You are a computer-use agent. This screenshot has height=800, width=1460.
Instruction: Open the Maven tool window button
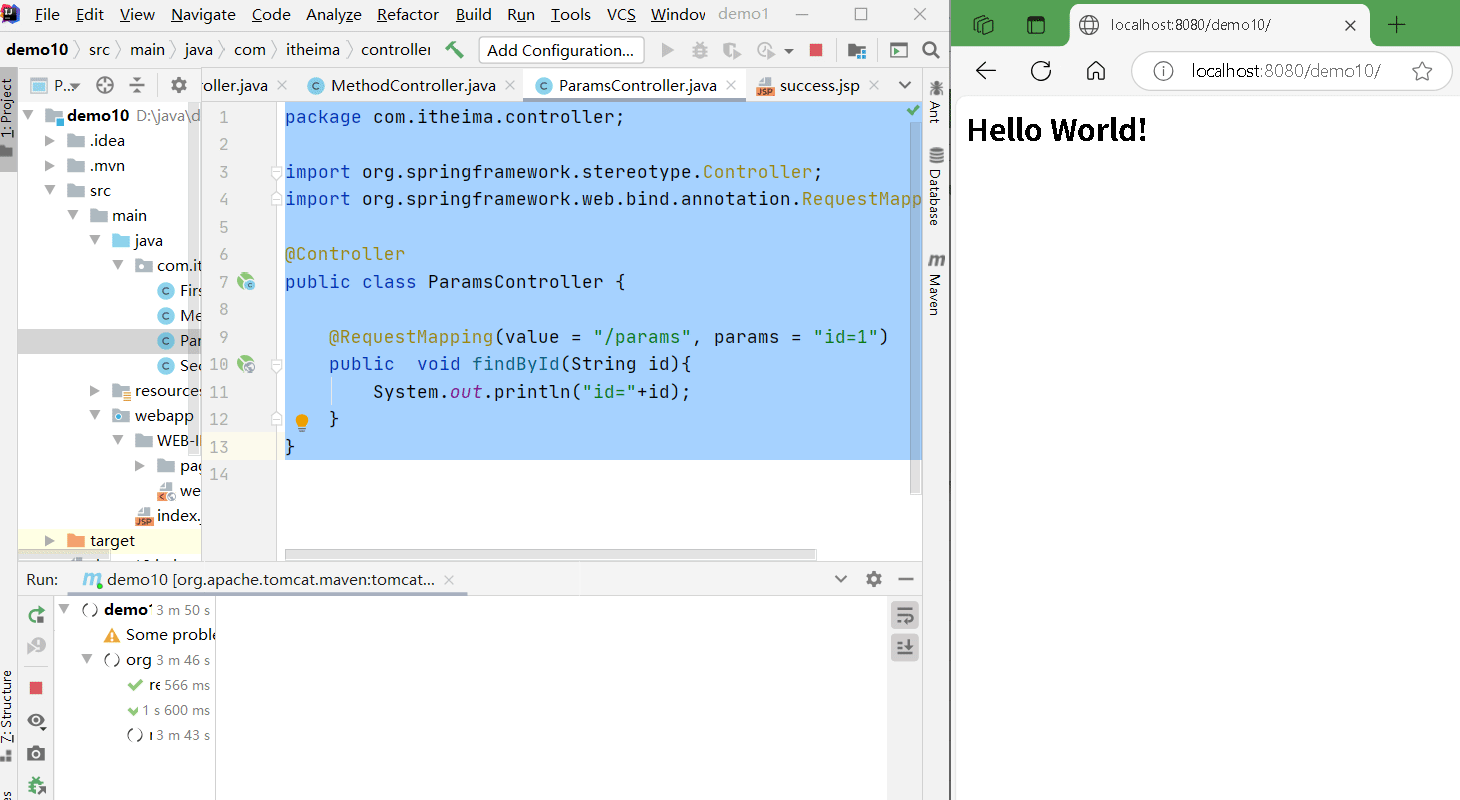936,281
